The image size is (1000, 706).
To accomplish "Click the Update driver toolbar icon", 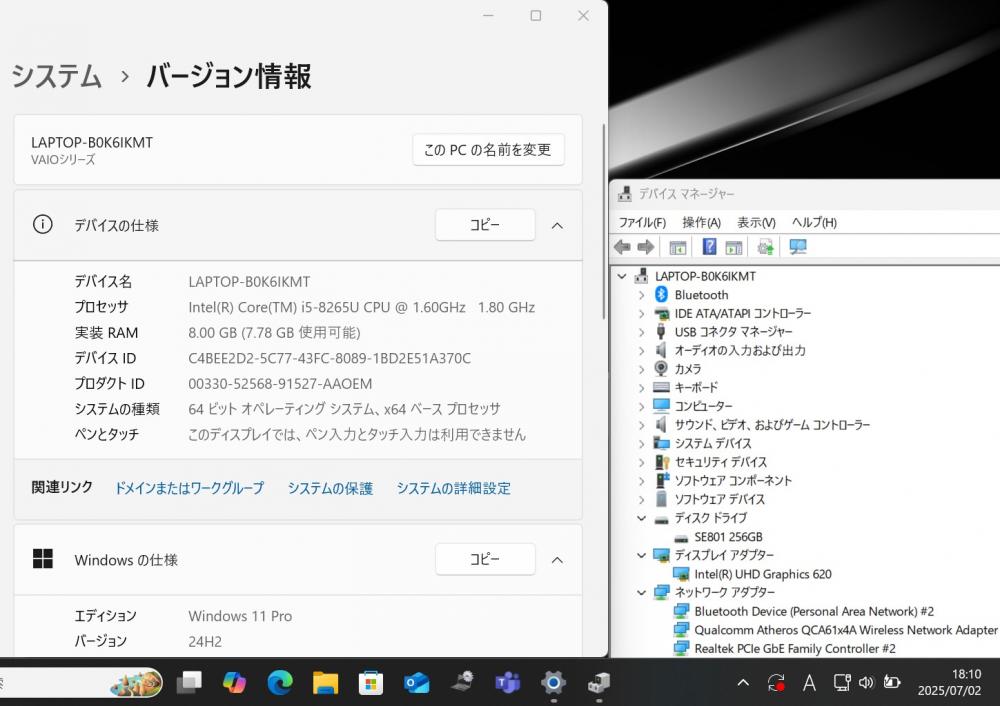I will tap(765, 247).
